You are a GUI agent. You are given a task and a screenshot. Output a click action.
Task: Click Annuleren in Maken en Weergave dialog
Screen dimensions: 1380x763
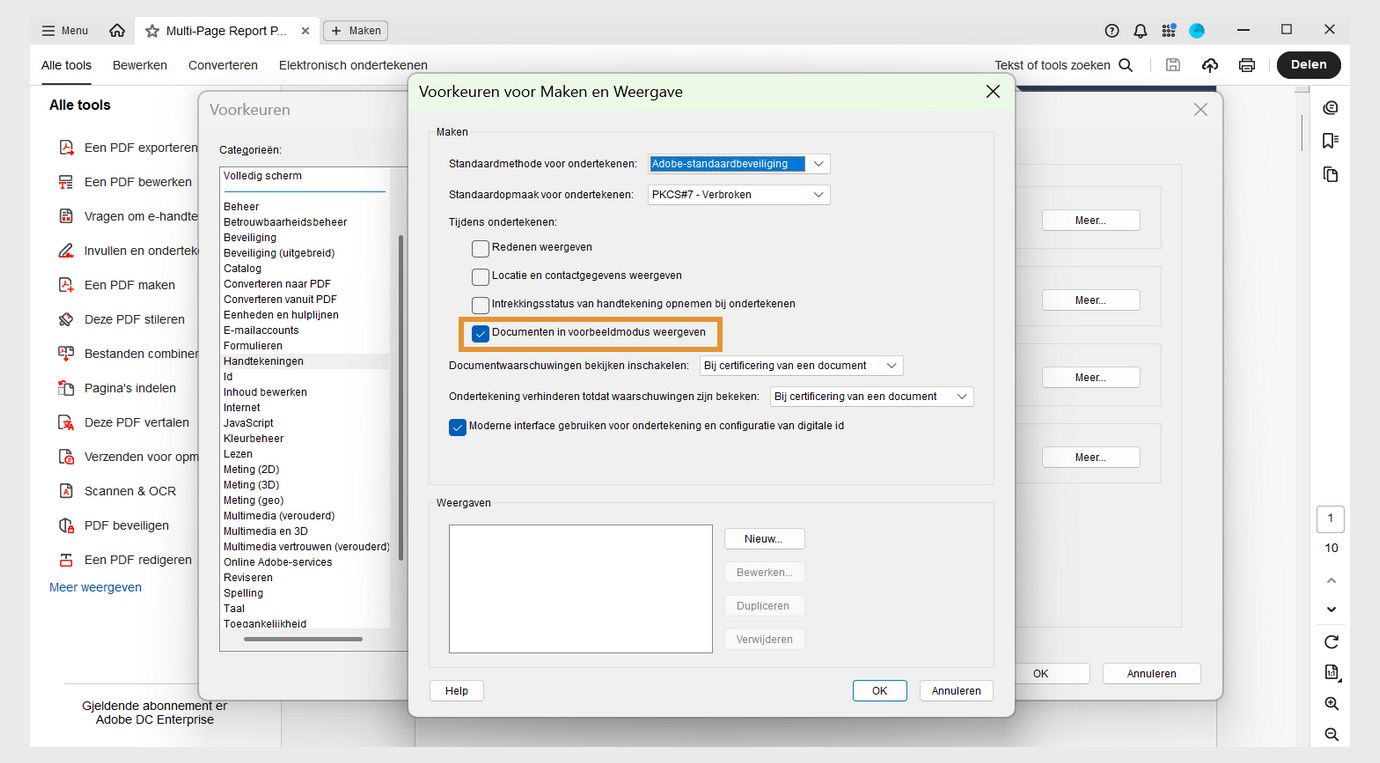tap(957, 691)
